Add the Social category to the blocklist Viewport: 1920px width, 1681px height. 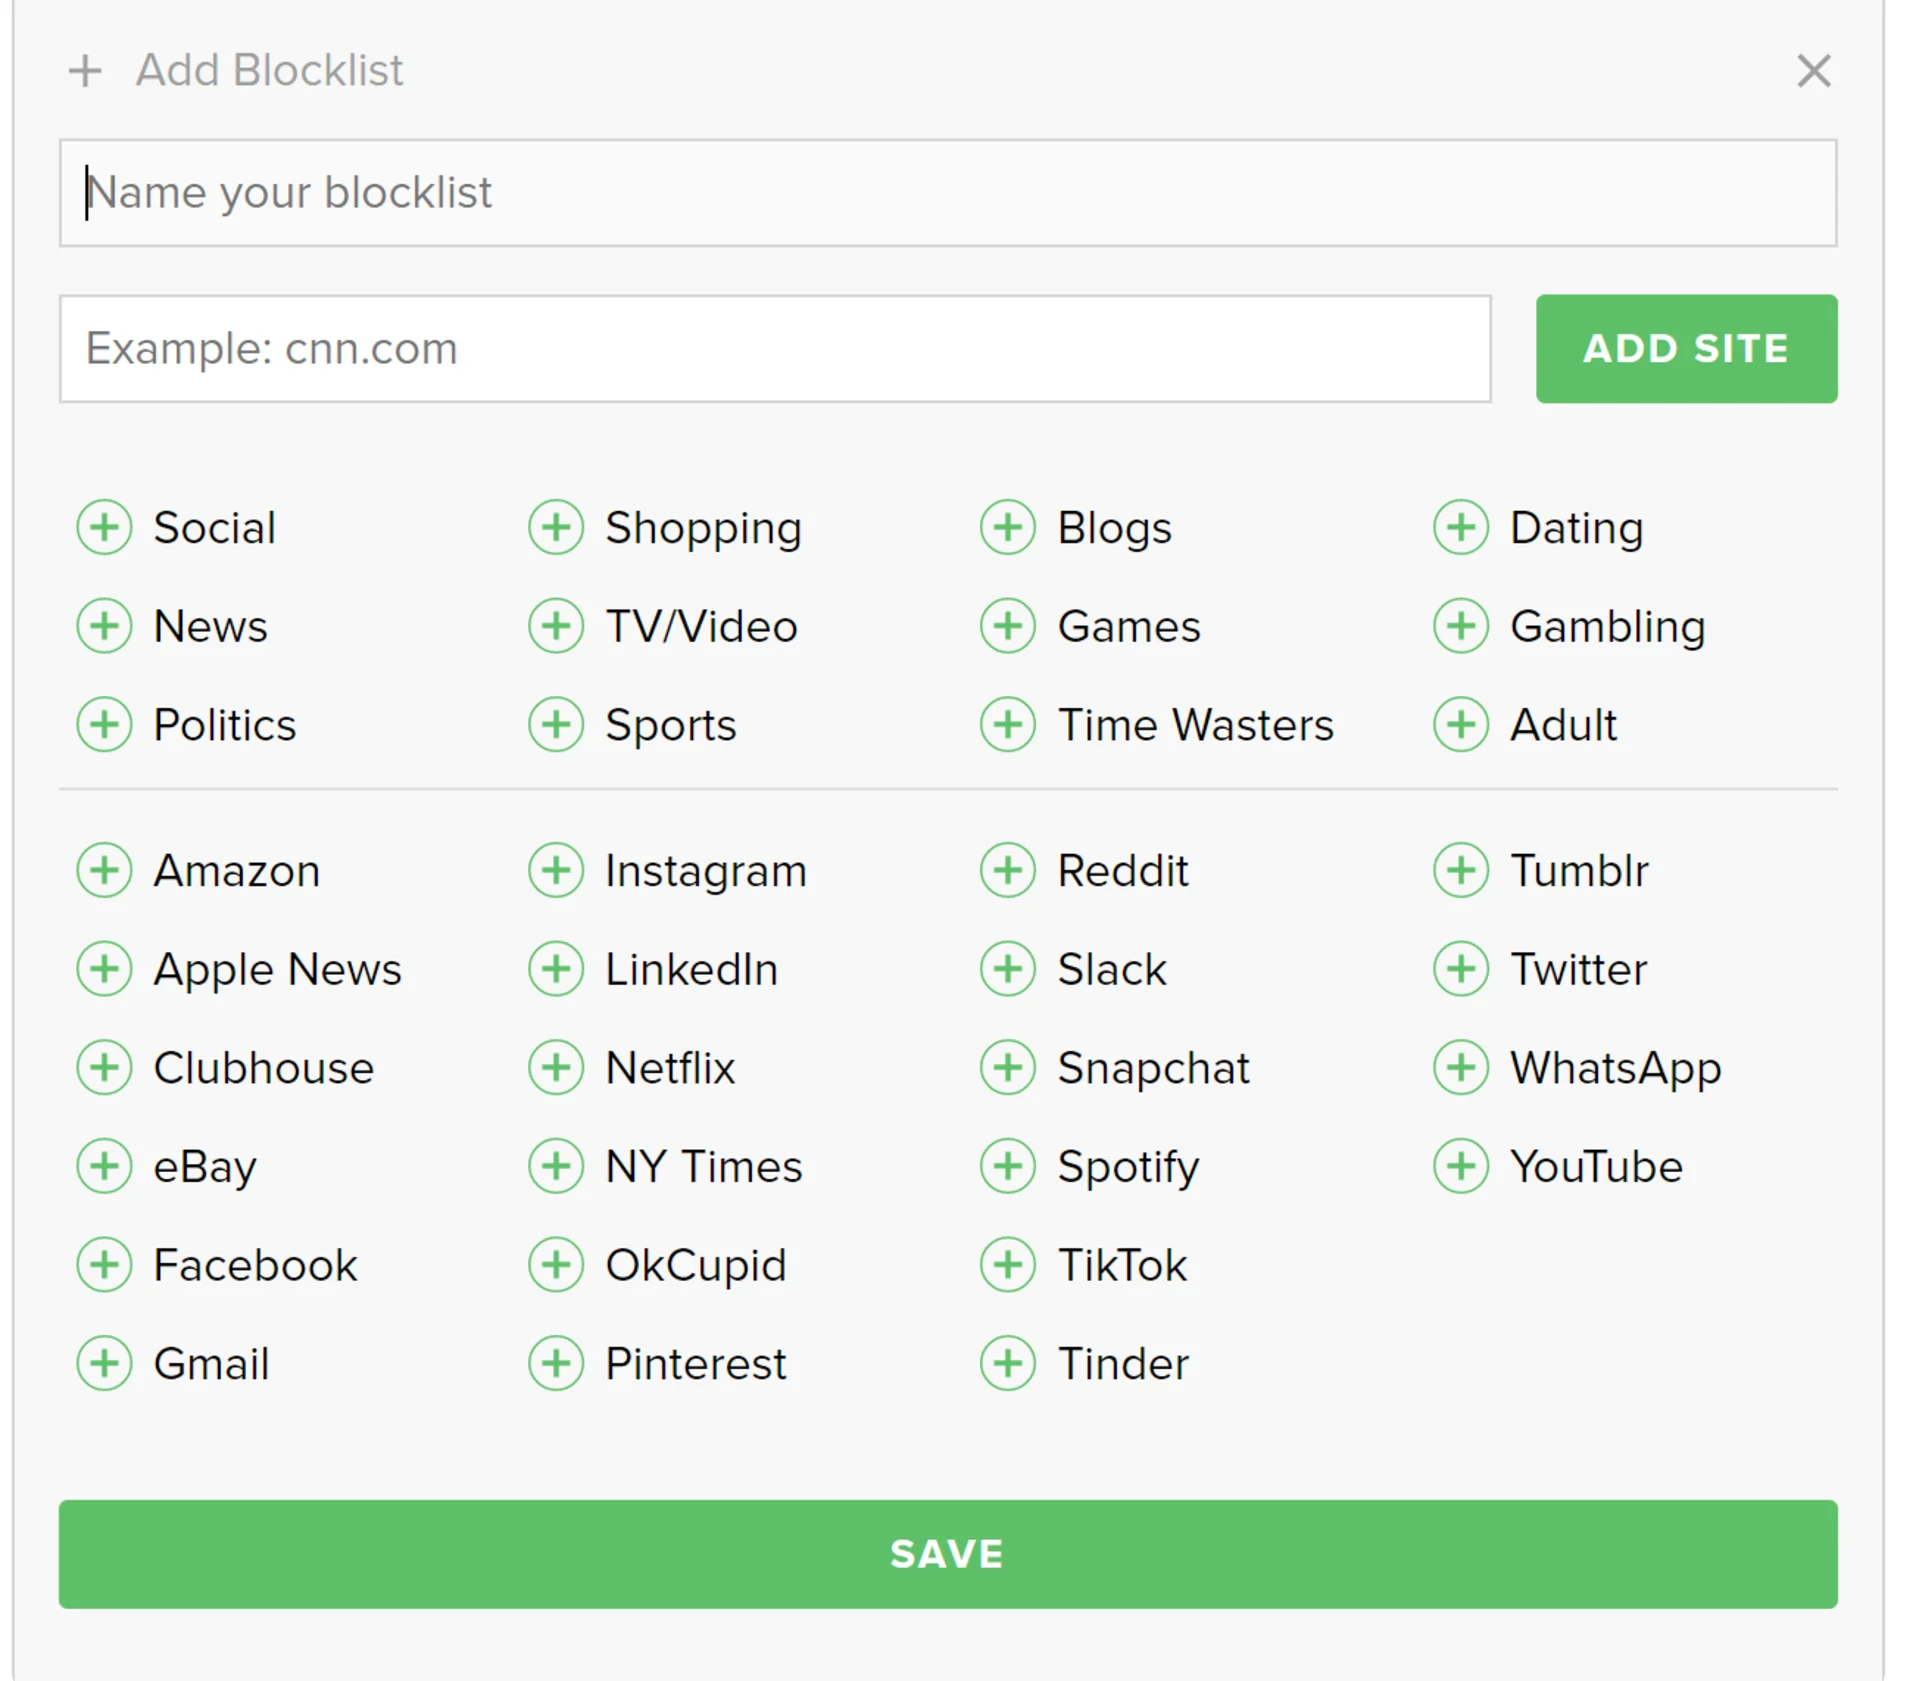click(x=103, y=527)
